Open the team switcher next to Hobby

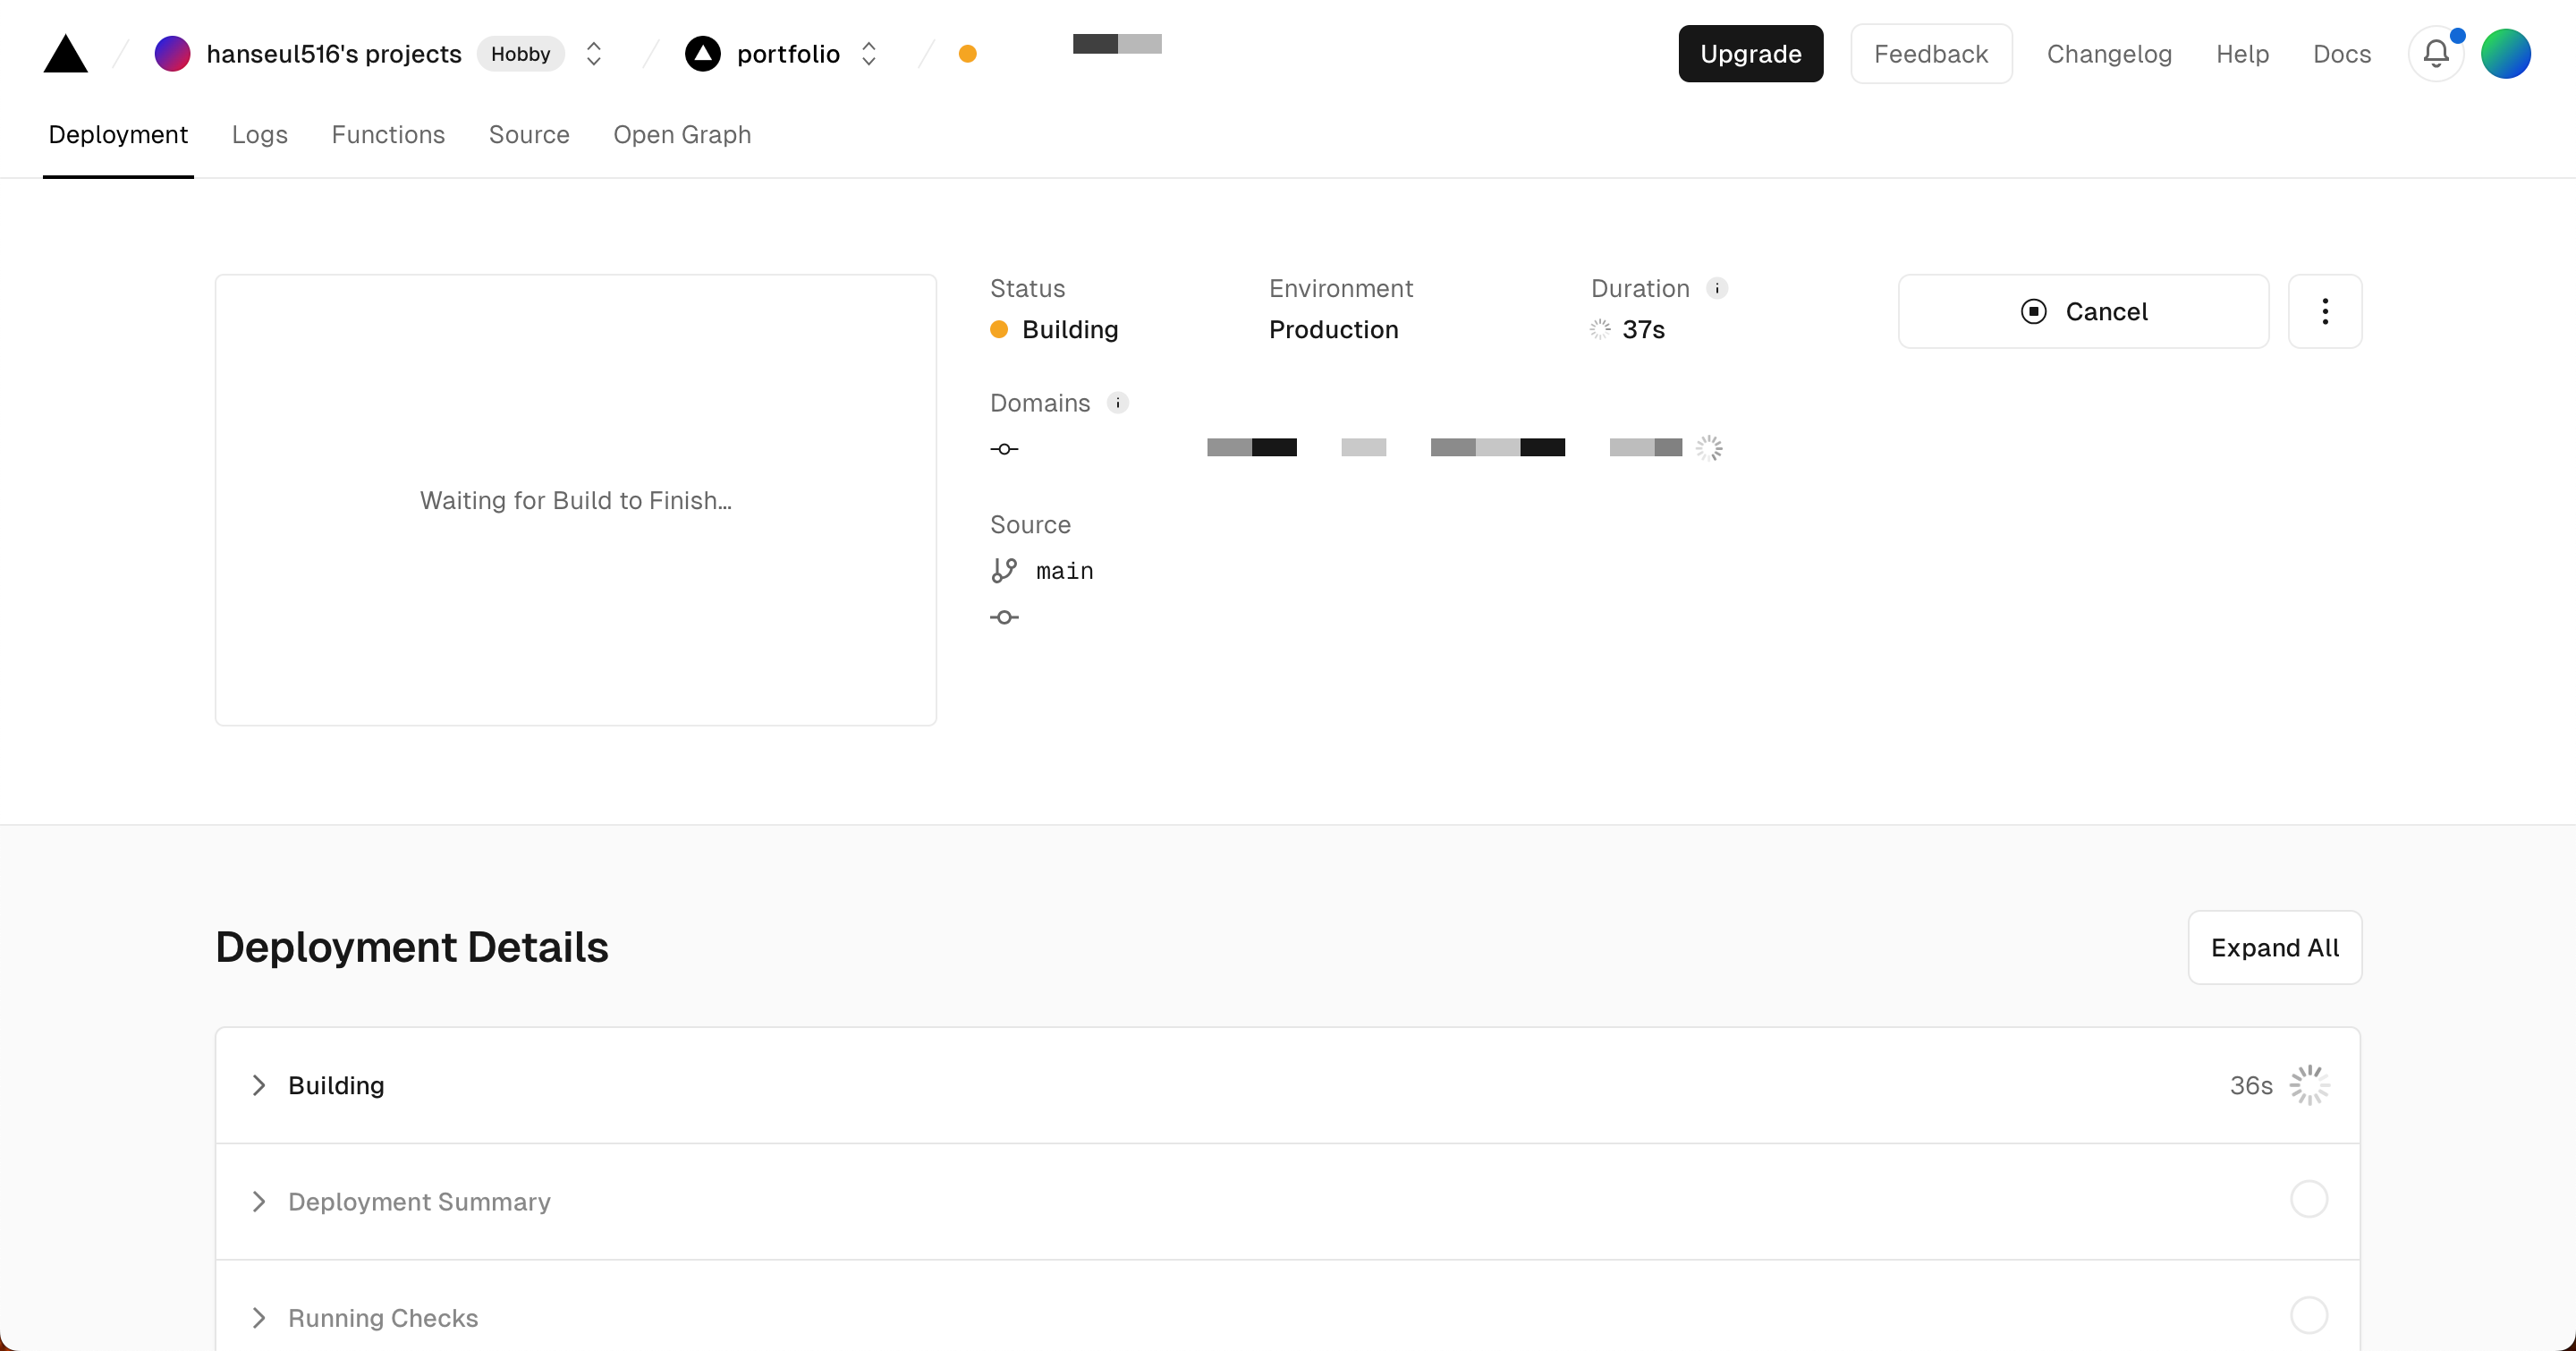point(593,54)
